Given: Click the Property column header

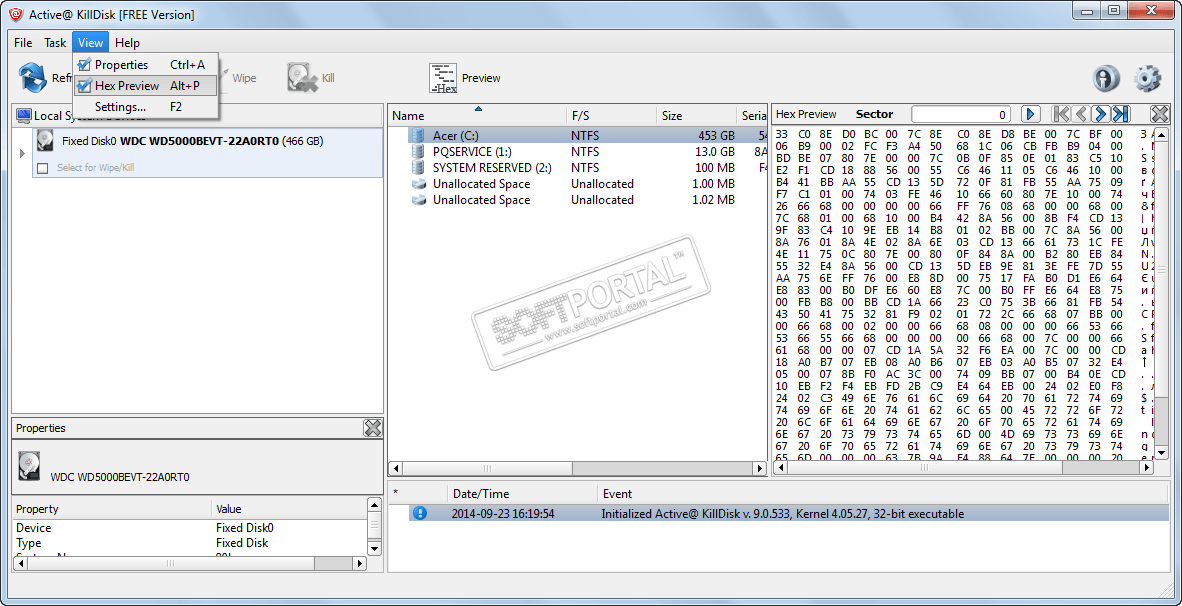Looking at the screenshot, I should click(x=112, y=509).
